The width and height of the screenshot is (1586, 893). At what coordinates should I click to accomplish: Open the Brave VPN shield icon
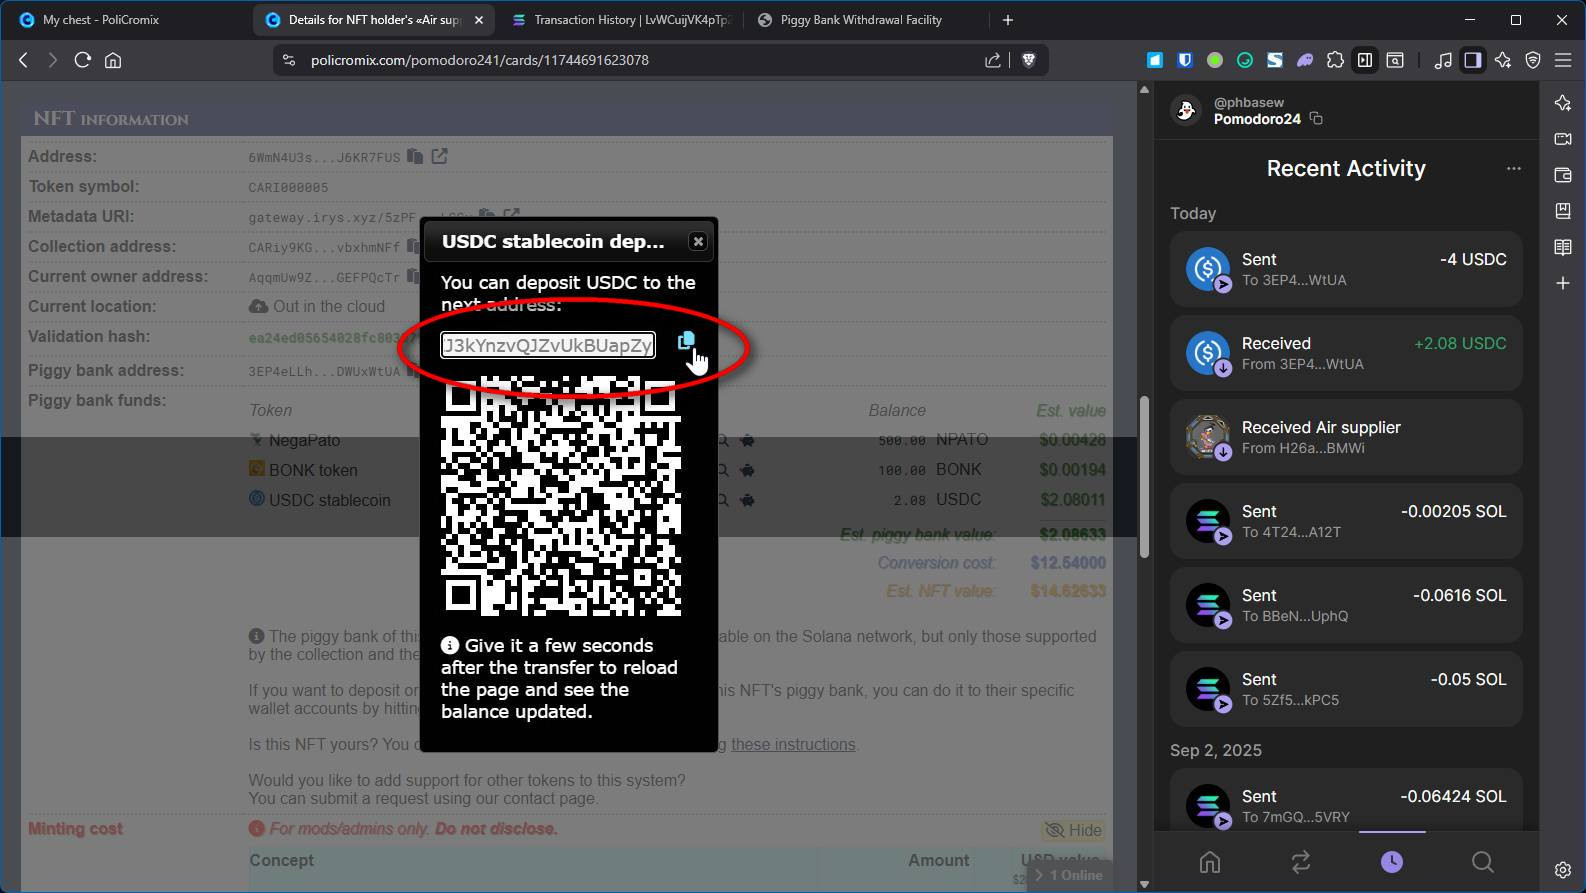(1533, 60)
